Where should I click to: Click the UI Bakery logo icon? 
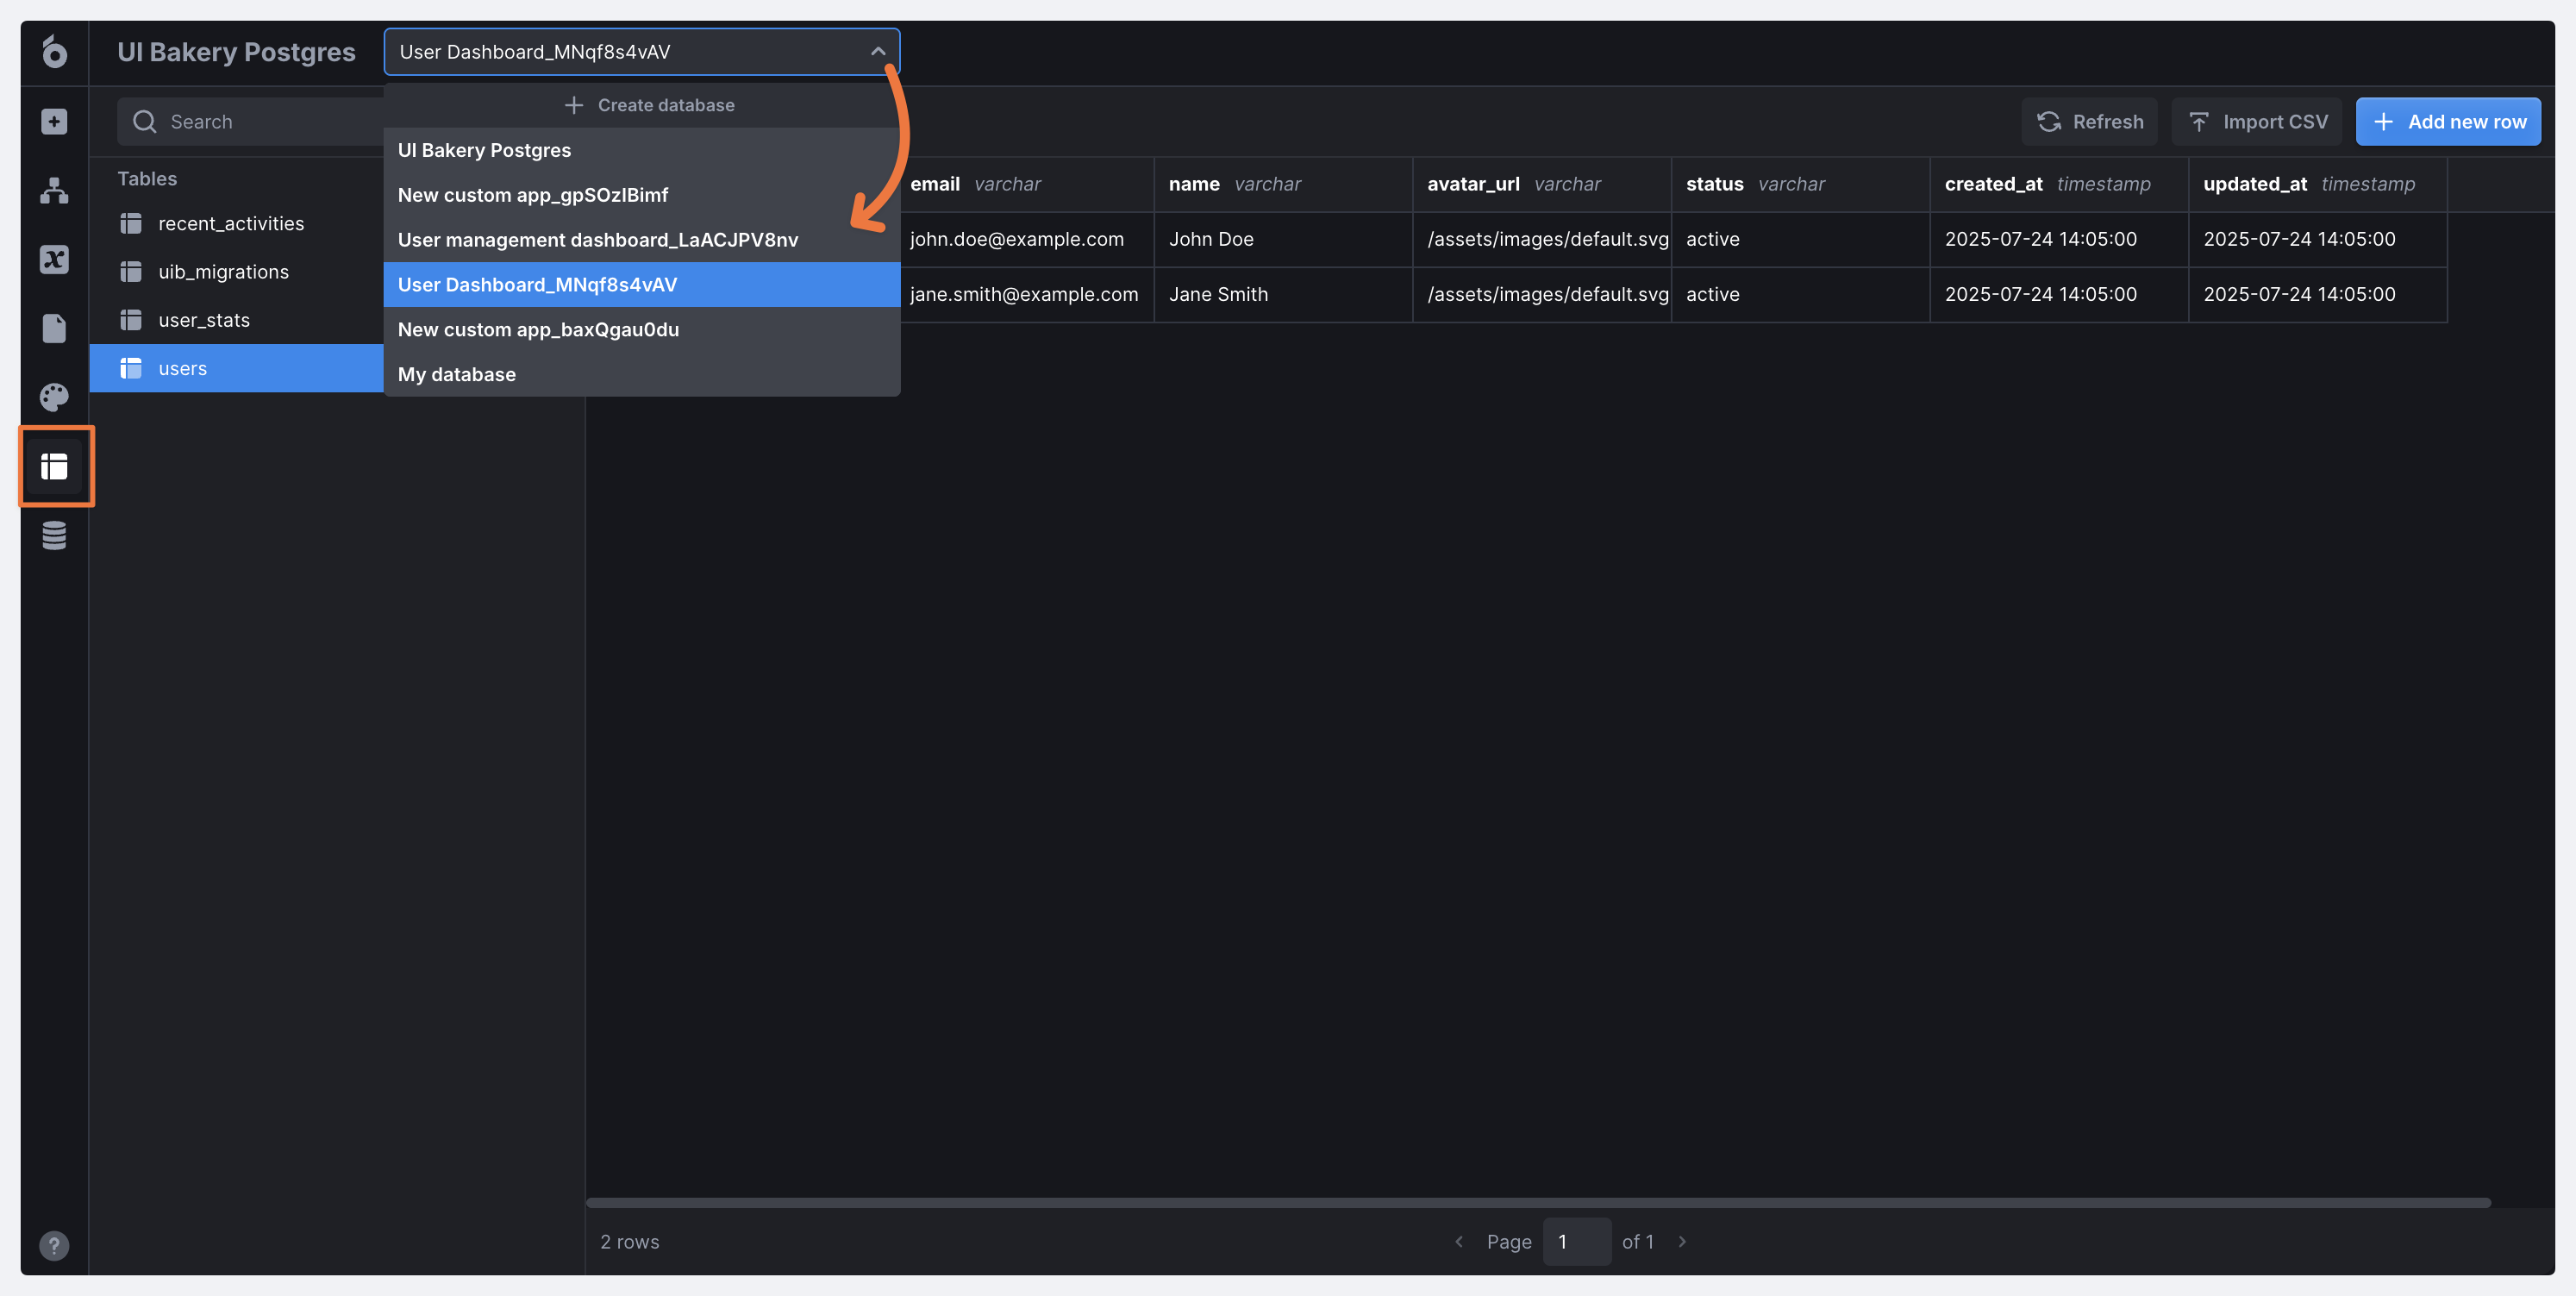tap(54, 51)
